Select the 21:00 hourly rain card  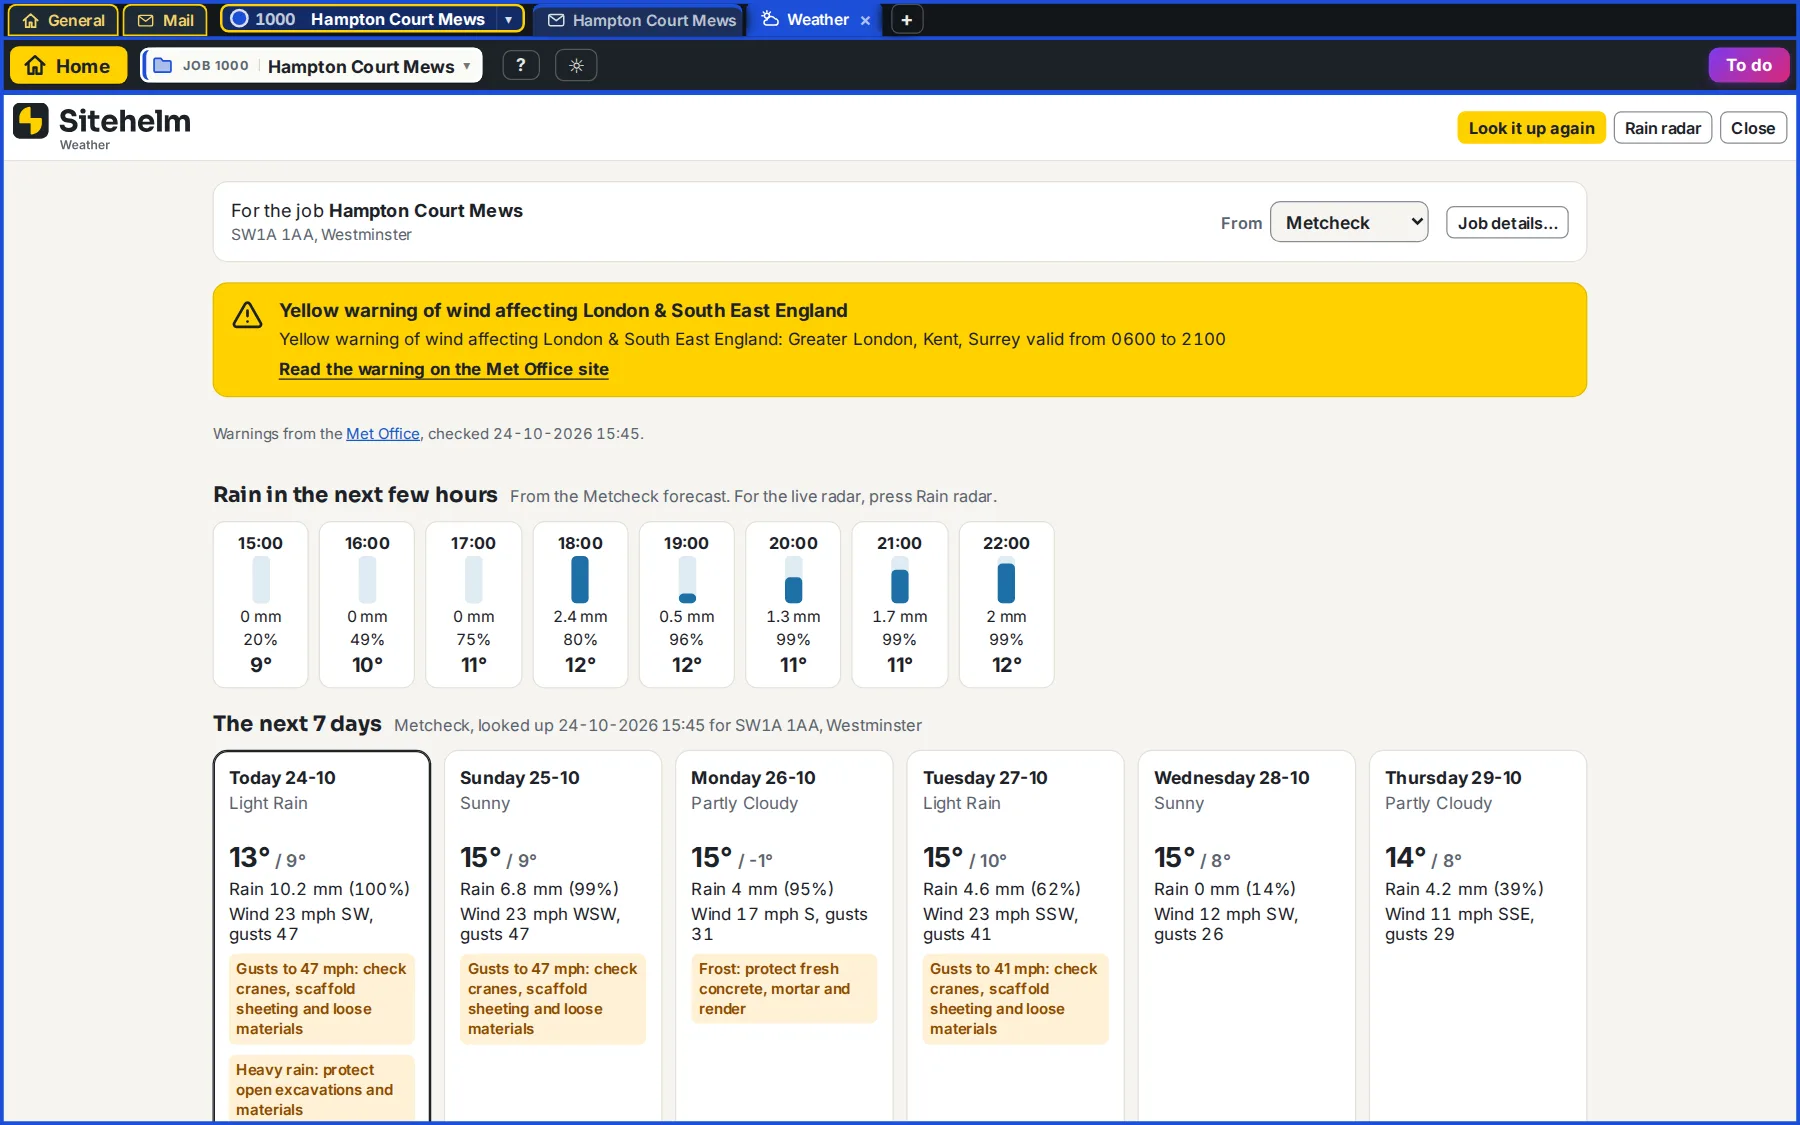899,605
